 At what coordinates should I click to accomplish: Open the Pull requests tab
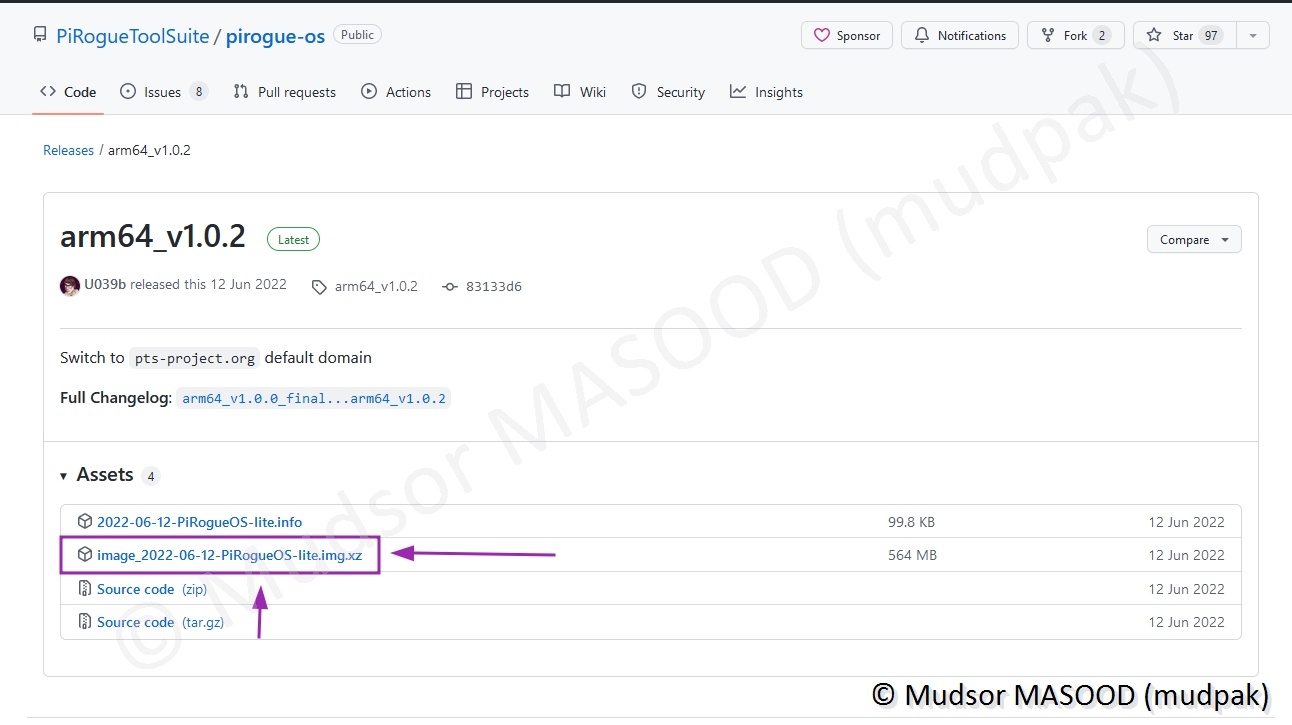coord(285,92)
